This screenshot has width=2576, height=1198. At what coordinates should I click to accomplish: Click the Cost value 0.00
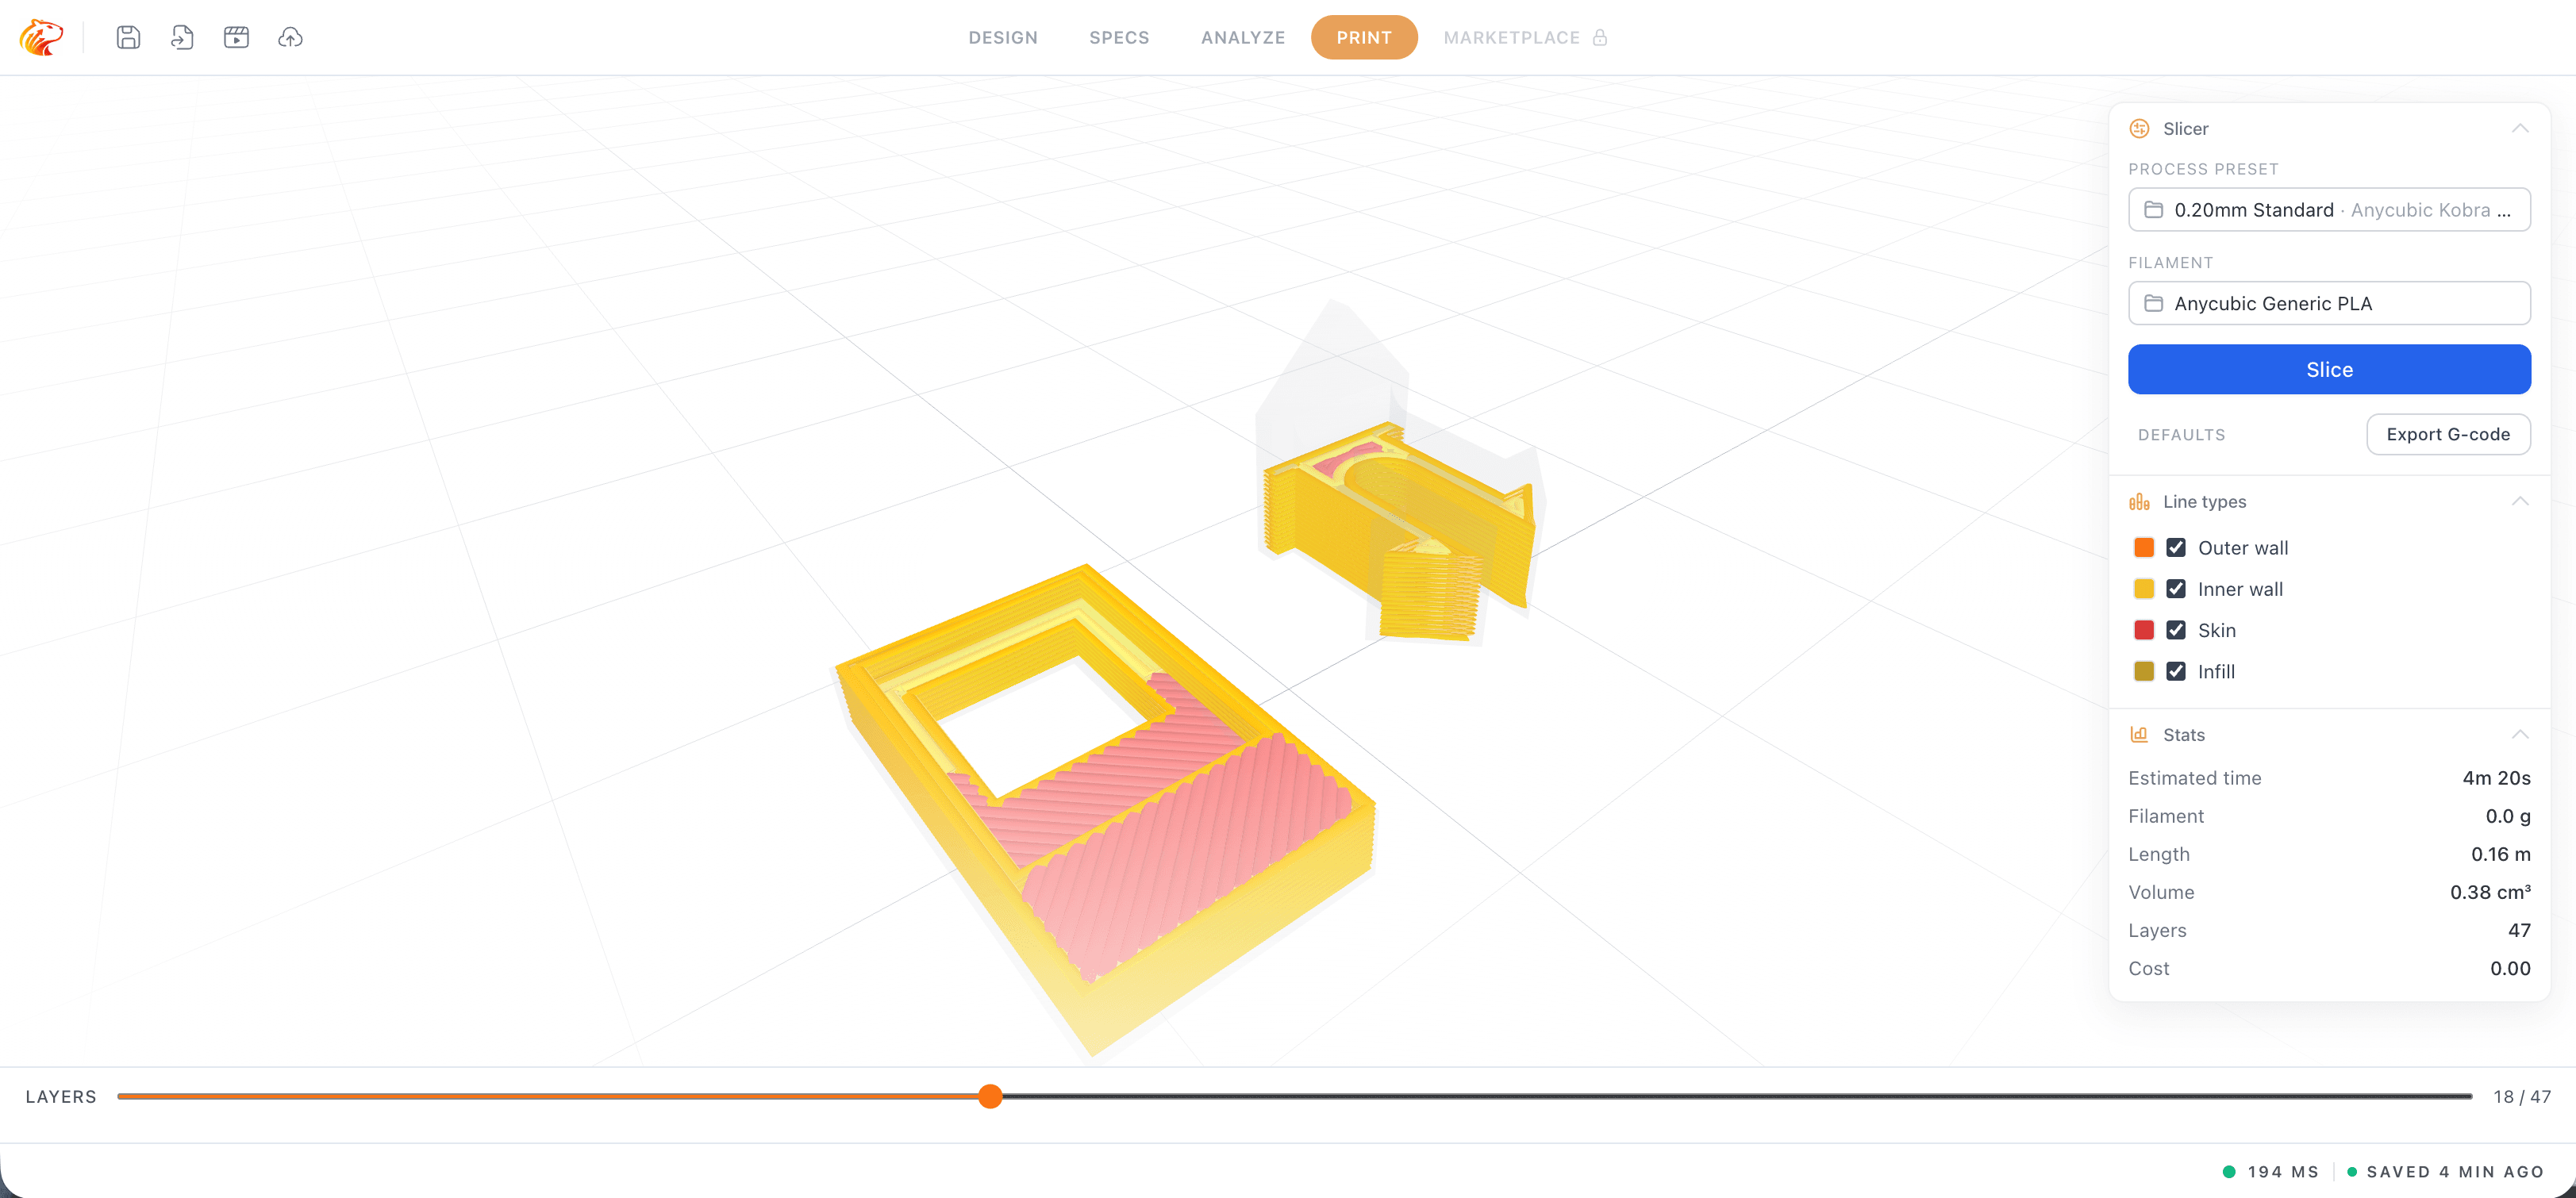click(2510, 967)
